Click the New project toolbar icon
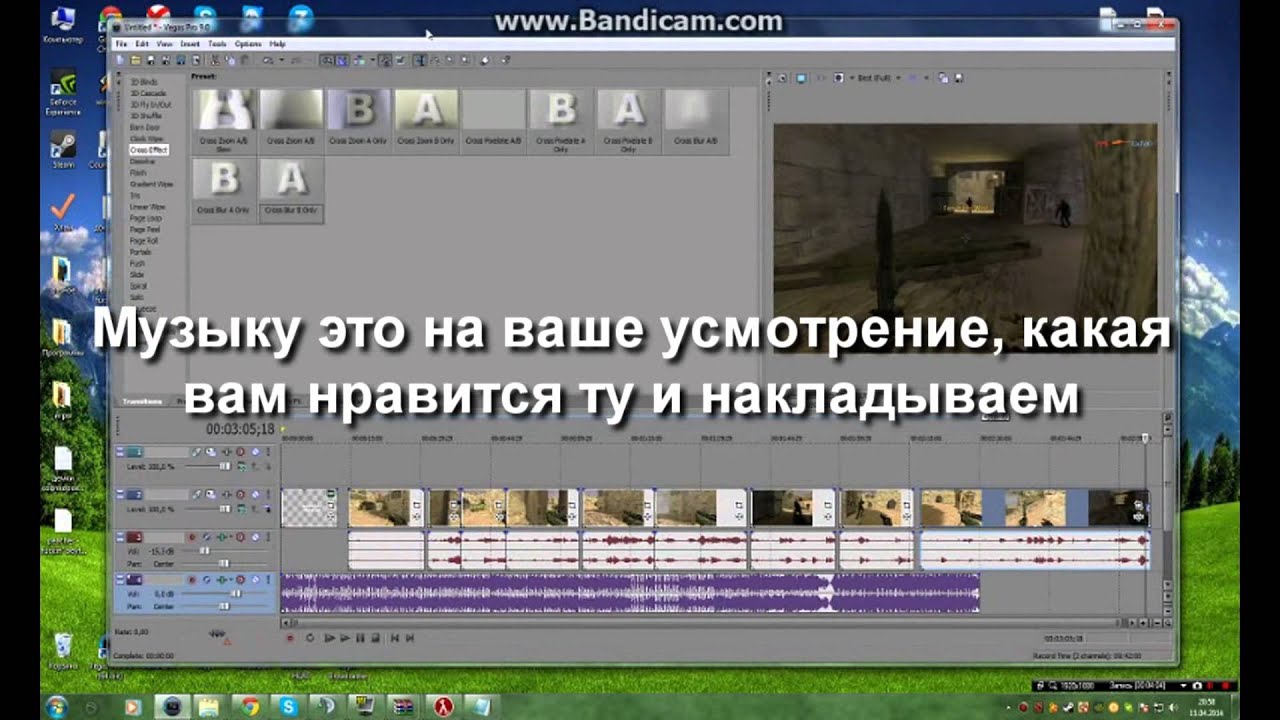 pyautogui.click(x=120, y=60)
